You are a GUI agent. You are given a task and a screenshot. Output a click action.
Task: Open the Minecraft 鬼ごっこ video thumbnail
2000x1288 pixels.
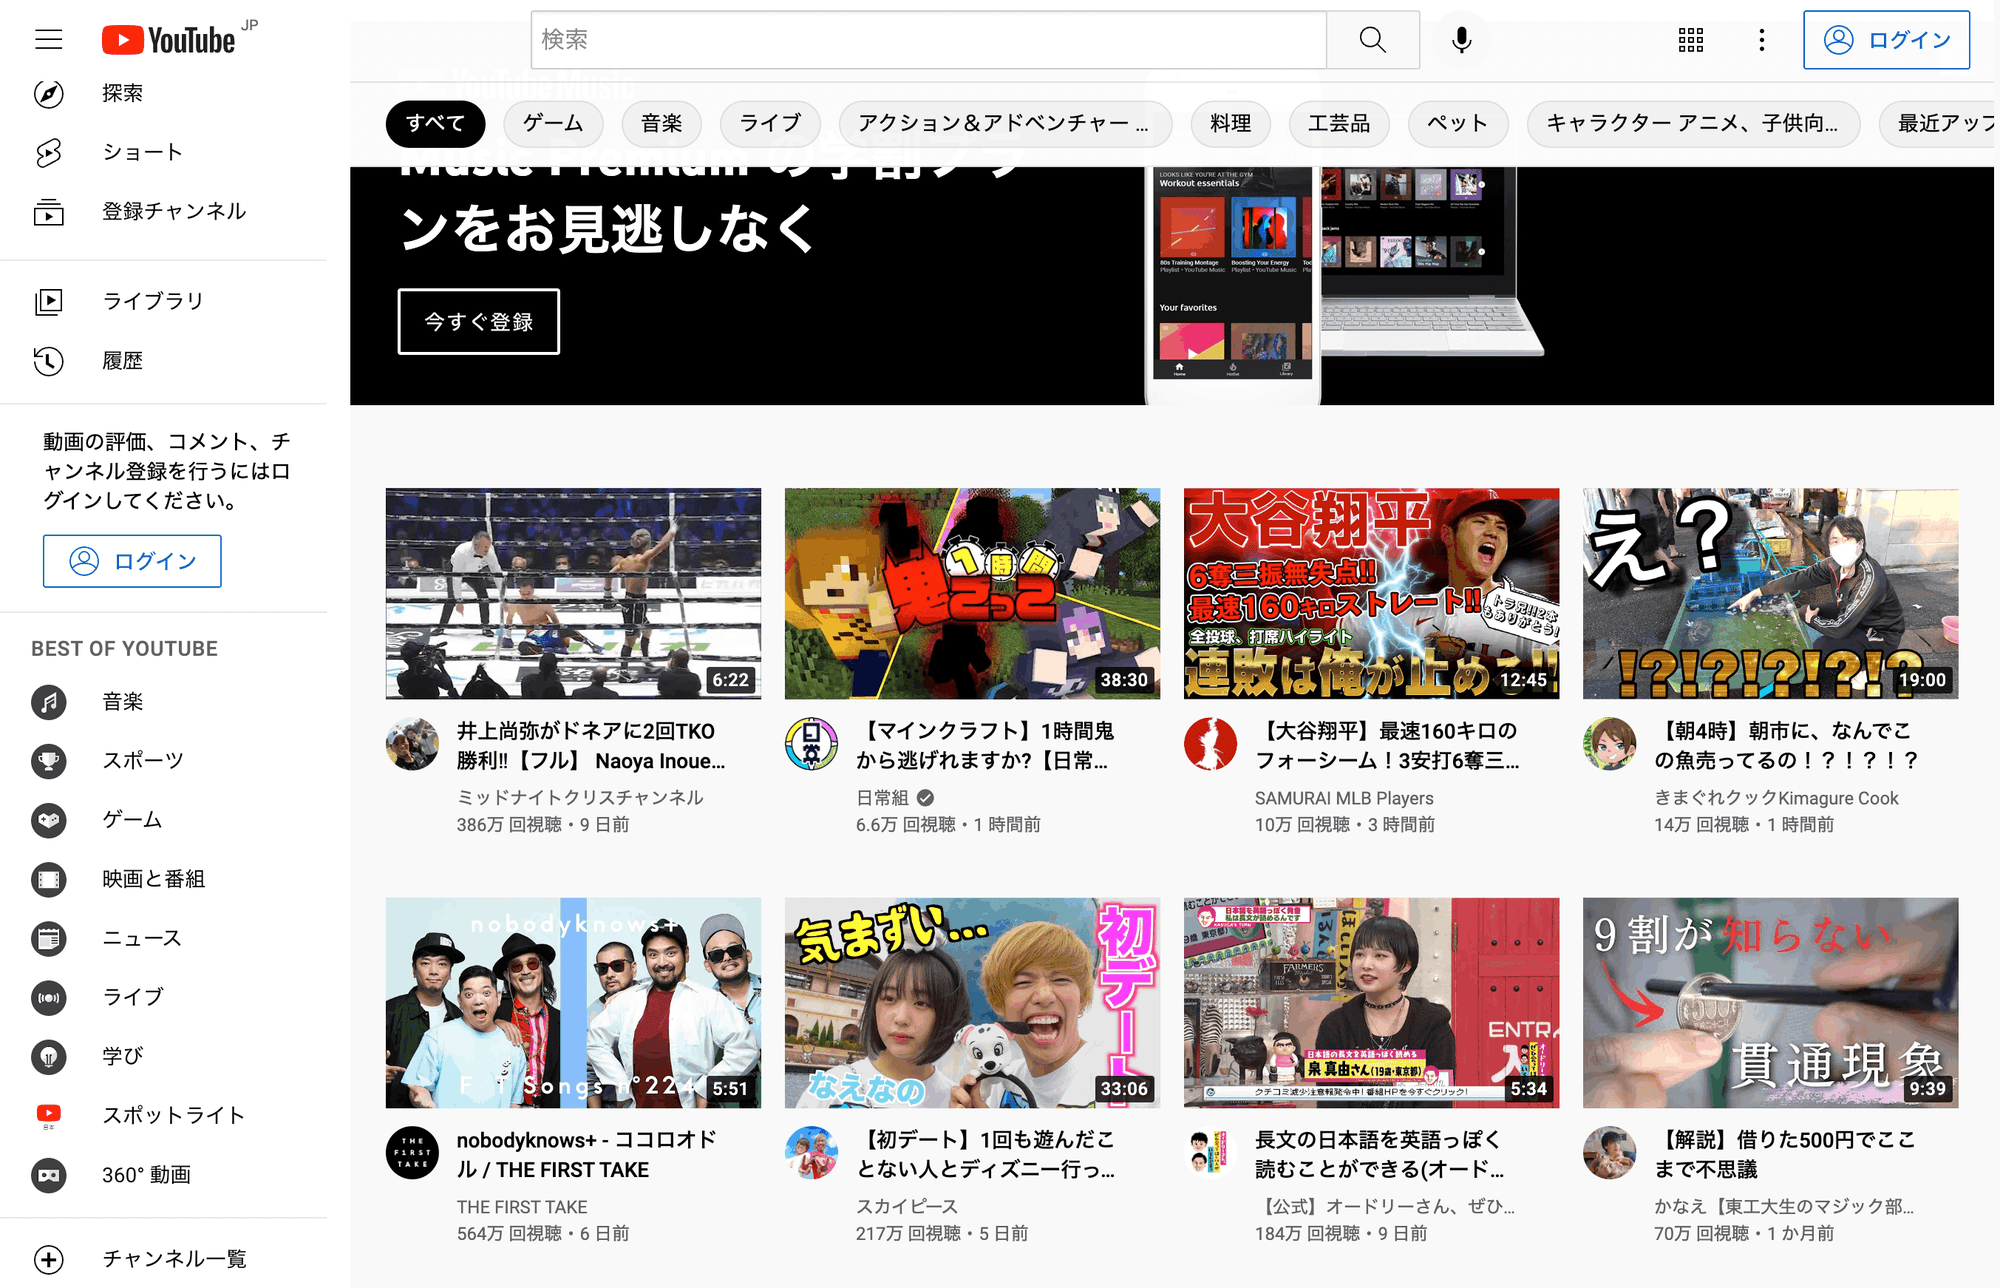pos(972,593)
